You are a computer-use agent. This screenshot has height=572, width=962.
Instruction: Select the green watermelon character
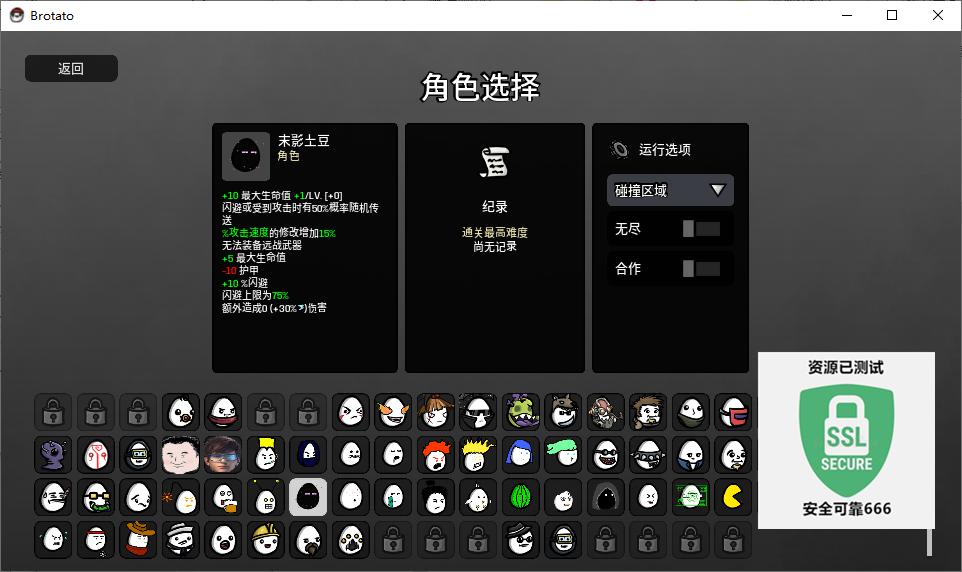coord(521,497)
